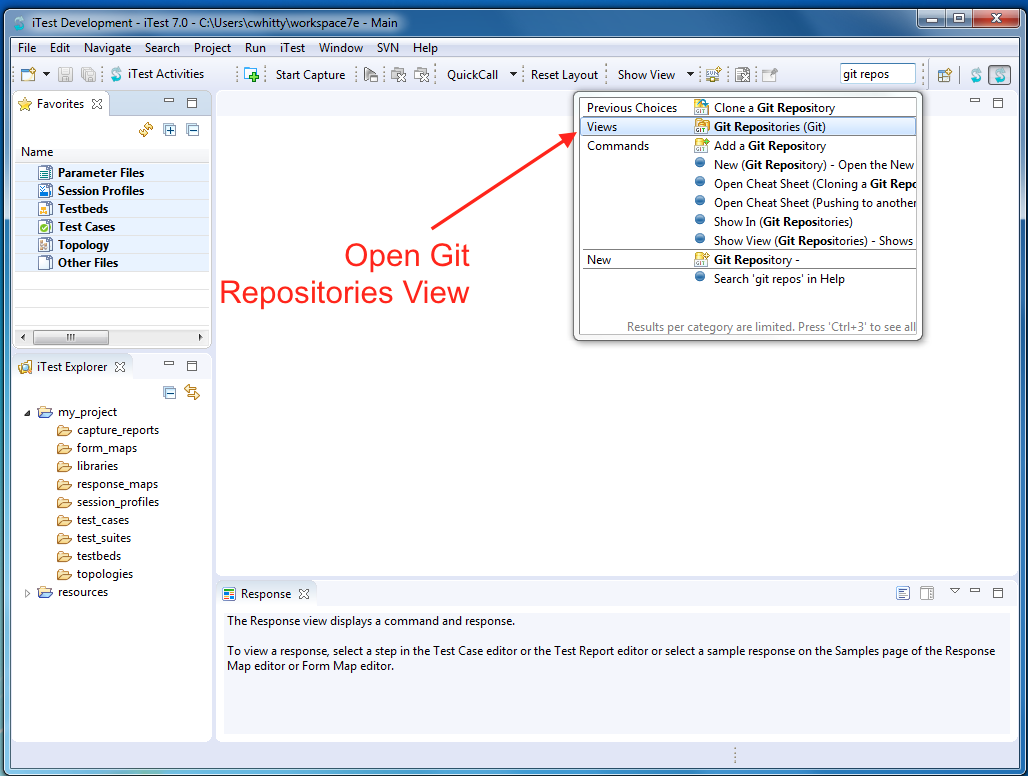Click the Start Capture button
The height and width of the screenshot is (776, 1028).
pos(310,75)
